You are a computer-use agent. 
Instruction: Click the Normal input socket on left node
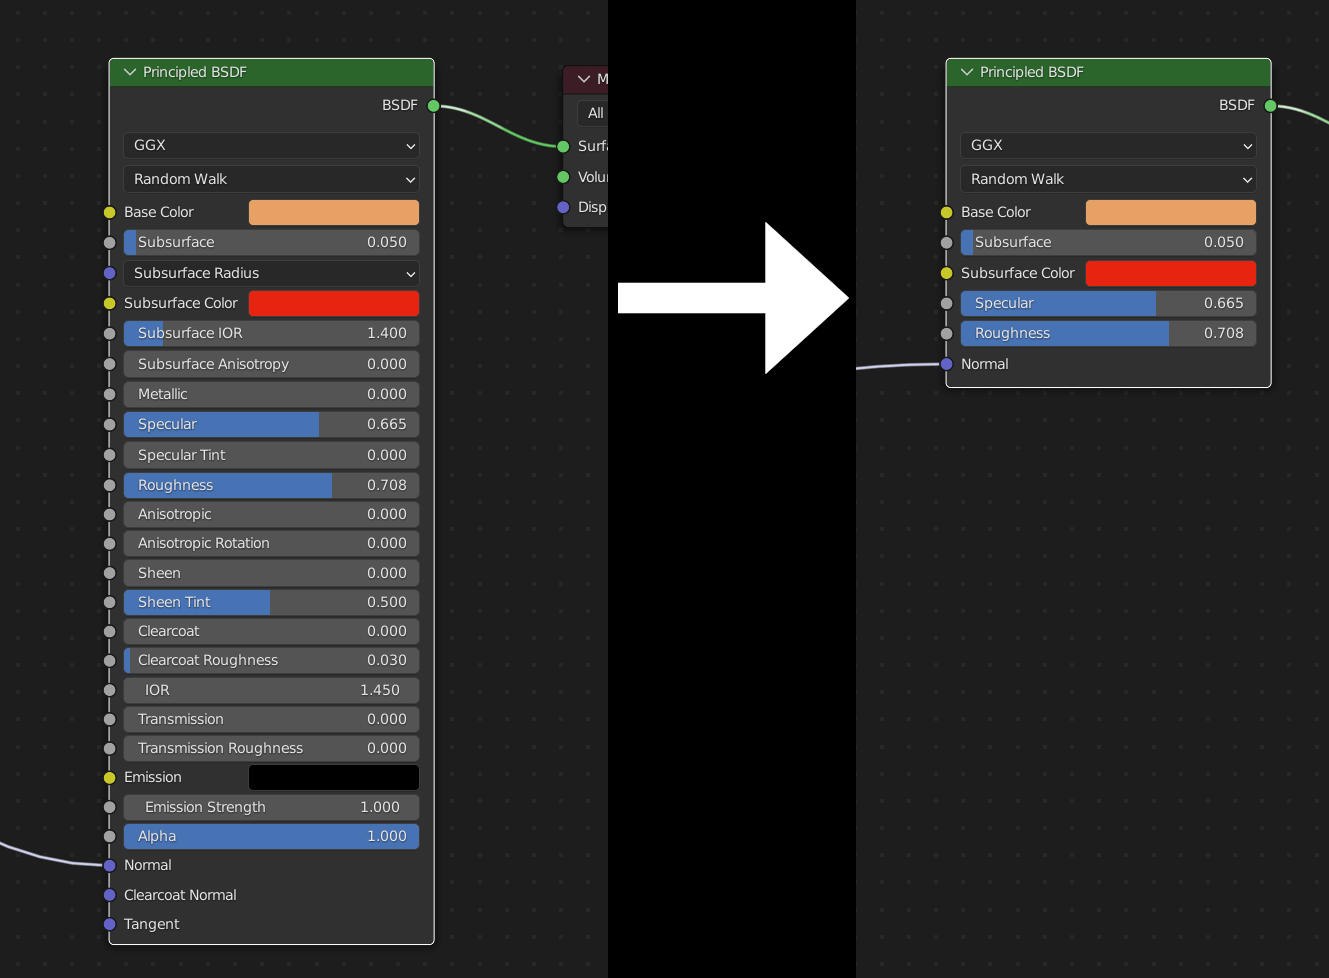point(110,865)
